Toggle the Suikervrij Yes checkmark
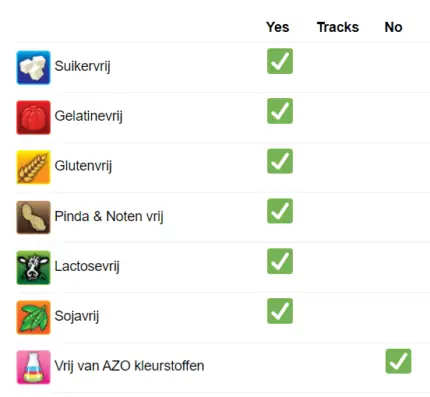 (280, 61)
